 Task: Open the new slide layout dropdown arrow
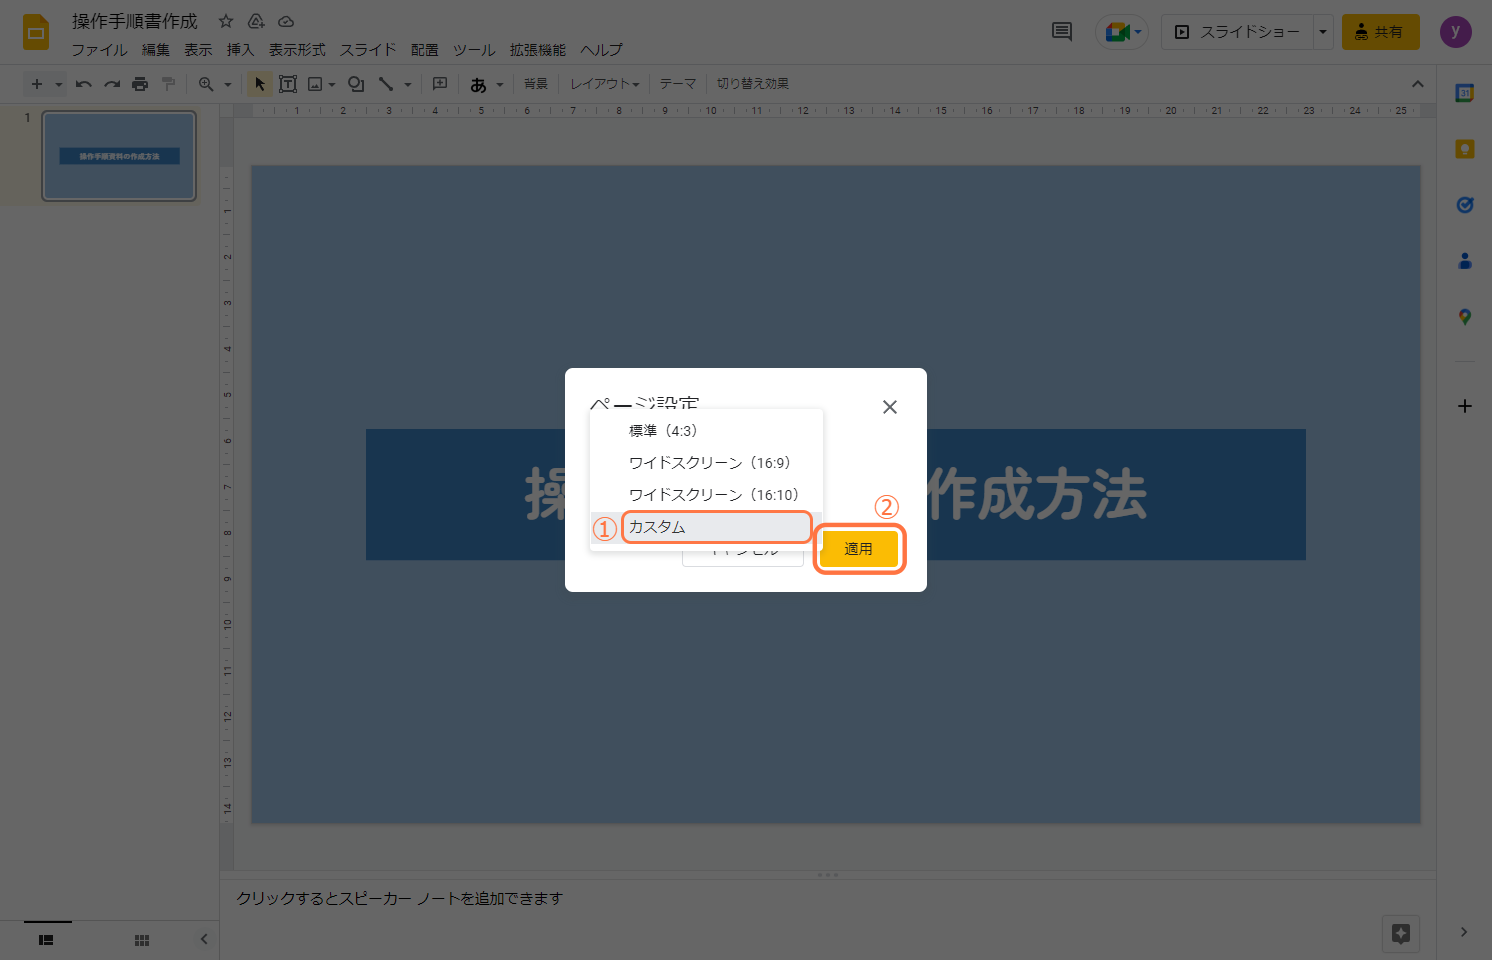point(59,84)
